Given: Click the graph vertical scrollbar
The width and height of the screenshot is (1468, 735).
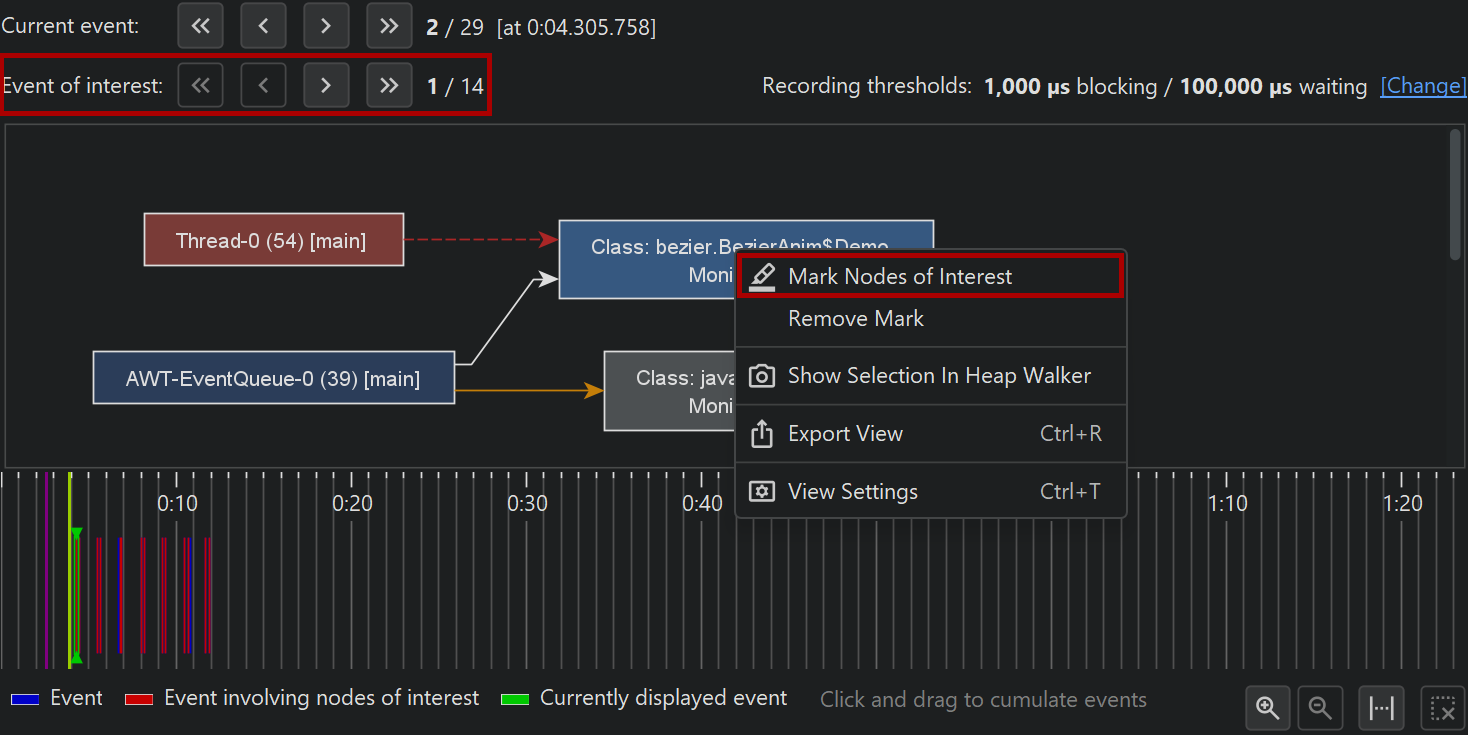Looking at the screenshot, I should click(1455, 195).
